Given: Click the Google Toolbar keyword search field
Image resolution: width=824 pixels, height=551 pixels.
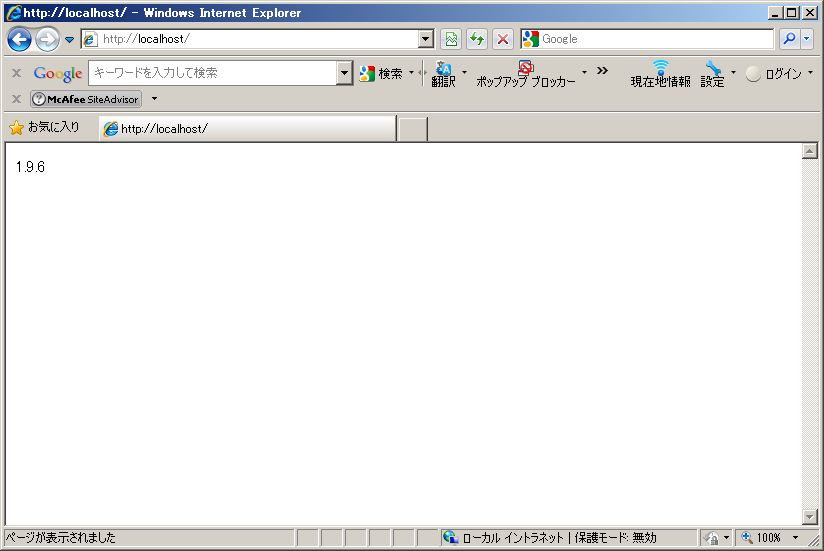Looking at the screenshot, I should (213, 73).
